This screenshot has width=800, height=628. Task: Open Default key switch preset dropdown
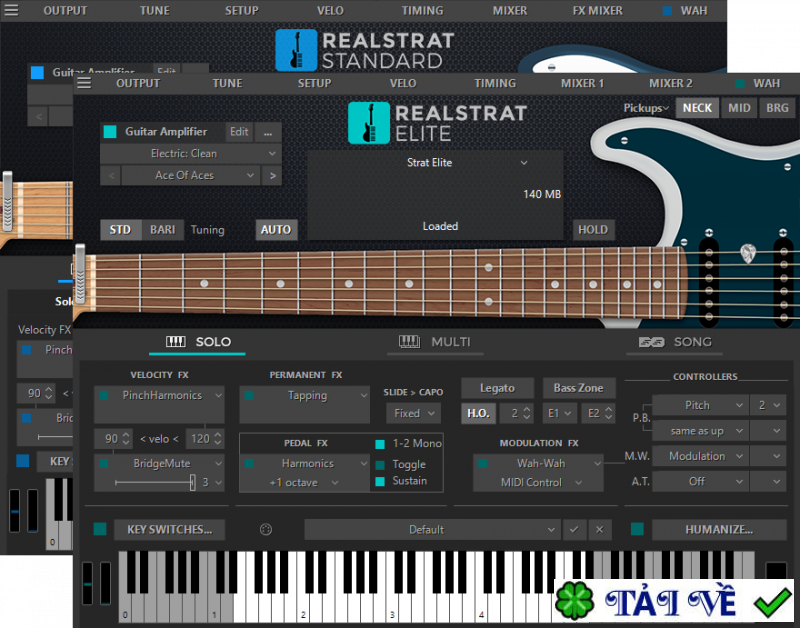(433, 530)
